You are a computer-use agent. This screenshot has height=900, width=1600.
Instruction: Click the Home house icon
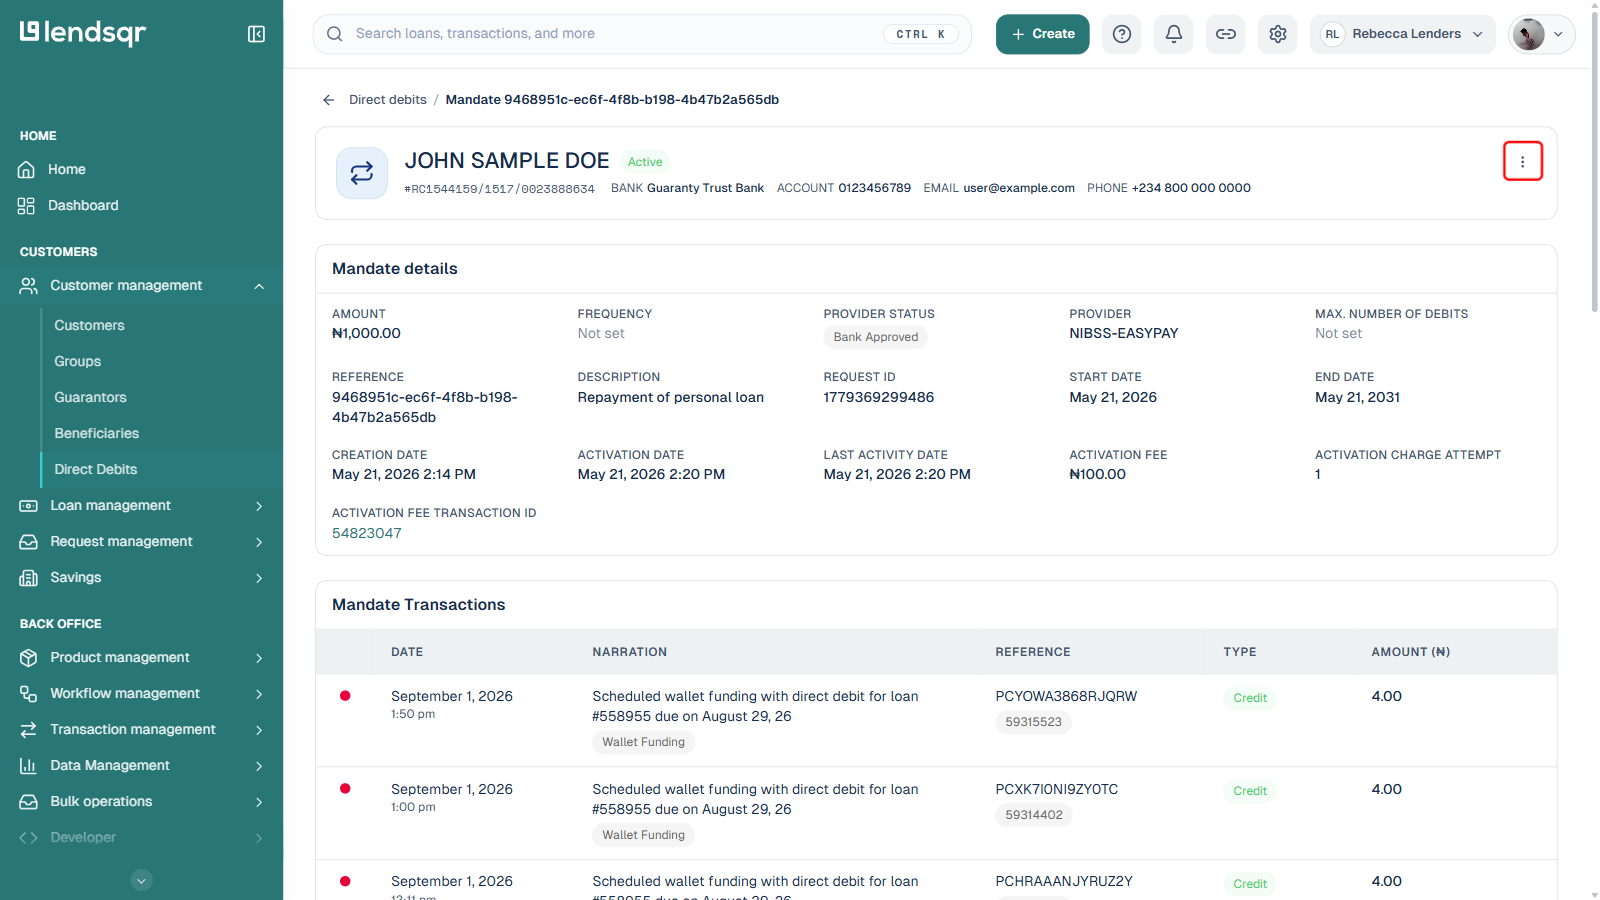coord(27,170)
